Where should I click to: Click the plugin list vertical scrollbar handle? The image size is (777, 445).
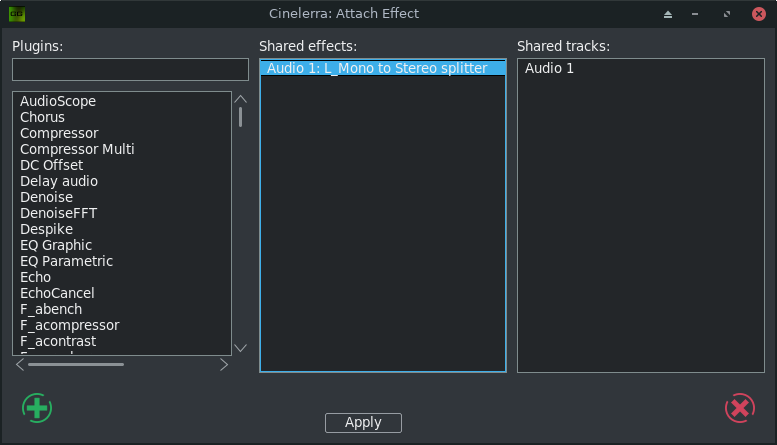tap(240, 116)
